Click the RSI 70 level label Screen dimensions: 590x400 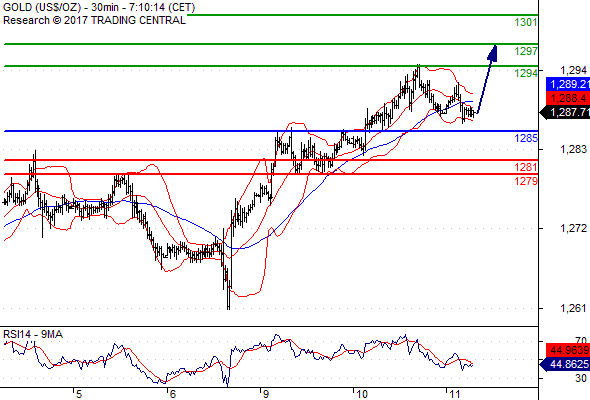point(581,341)
